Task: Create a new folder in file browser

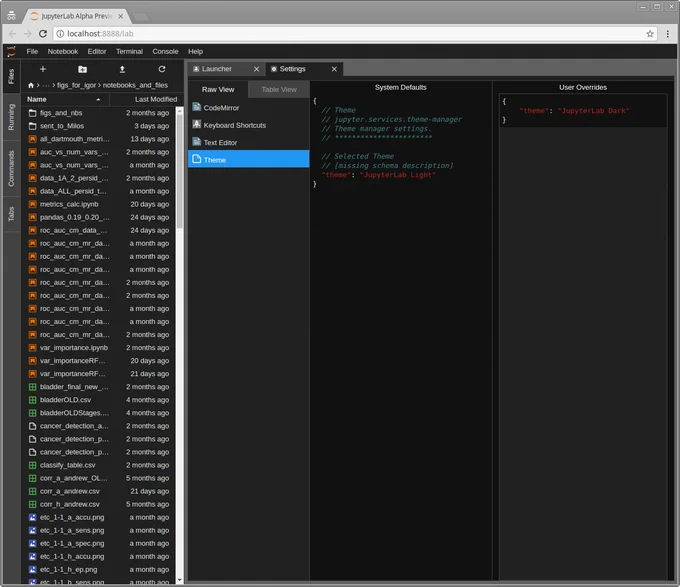Action: pyautogui.click(x=82, y=69)
